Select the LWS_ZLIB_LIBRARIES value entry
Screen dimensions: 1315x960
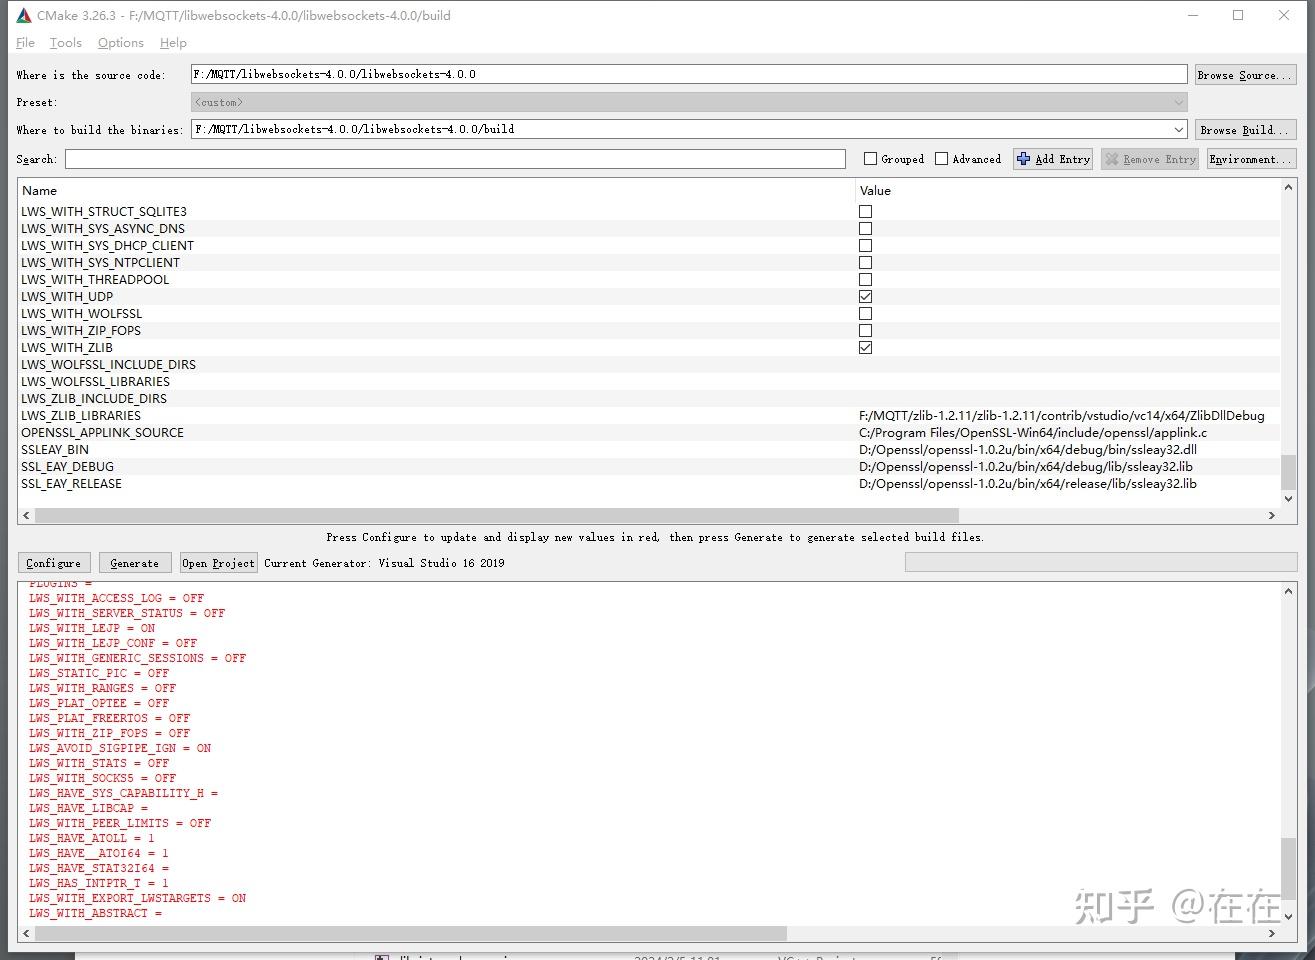pos(1060,415)
